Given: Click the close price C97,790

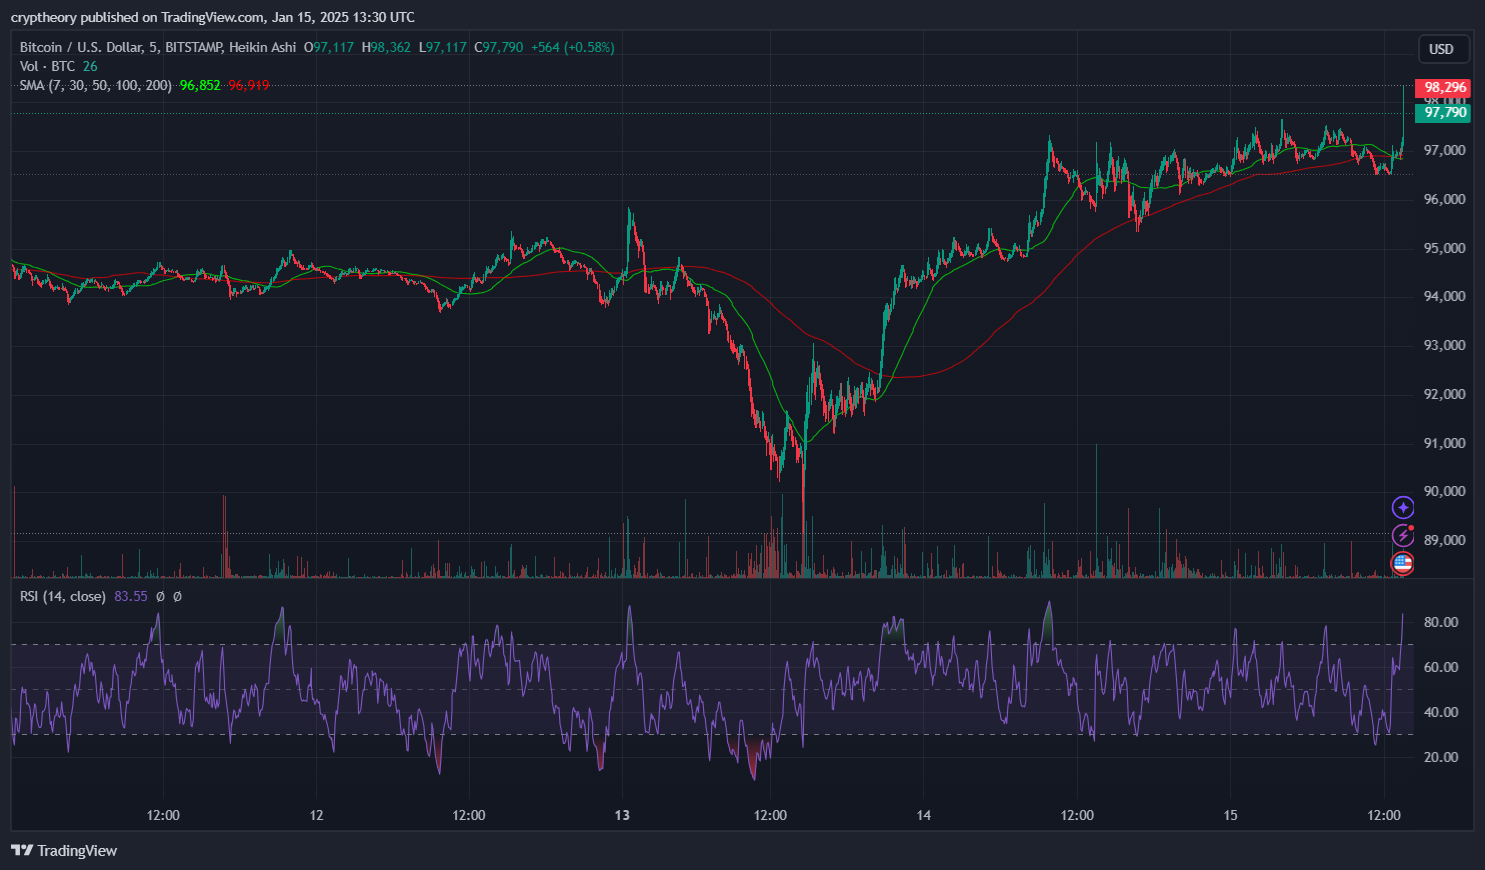Looking at the screenshot, I should pyautogui.click(x=499, y=47).
